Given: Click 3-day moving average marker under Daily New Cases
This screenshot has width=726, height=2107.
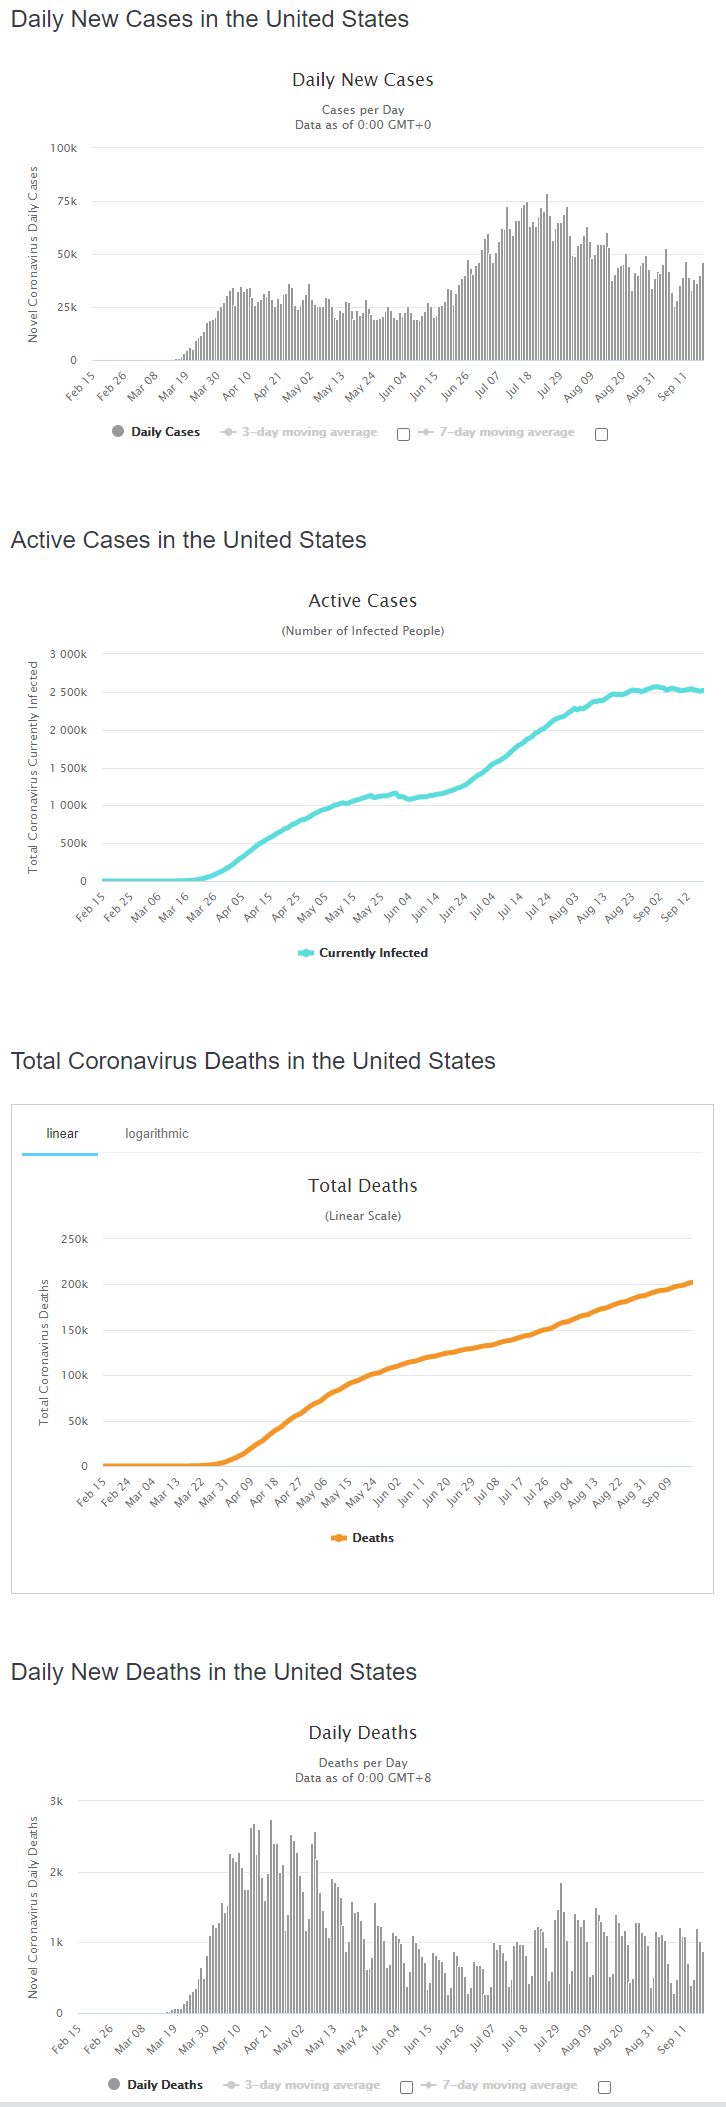Looking at the screenshot, I should click(228, 432).
